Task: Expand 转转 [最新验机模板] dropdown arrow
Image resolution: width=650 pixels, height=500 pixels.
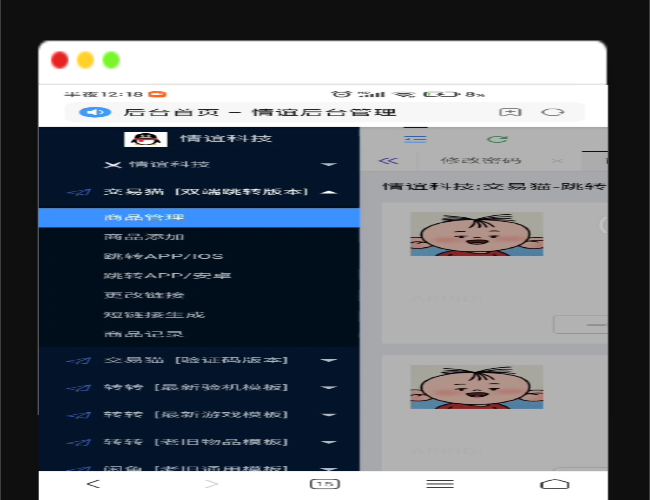Action: coord(329,388)
